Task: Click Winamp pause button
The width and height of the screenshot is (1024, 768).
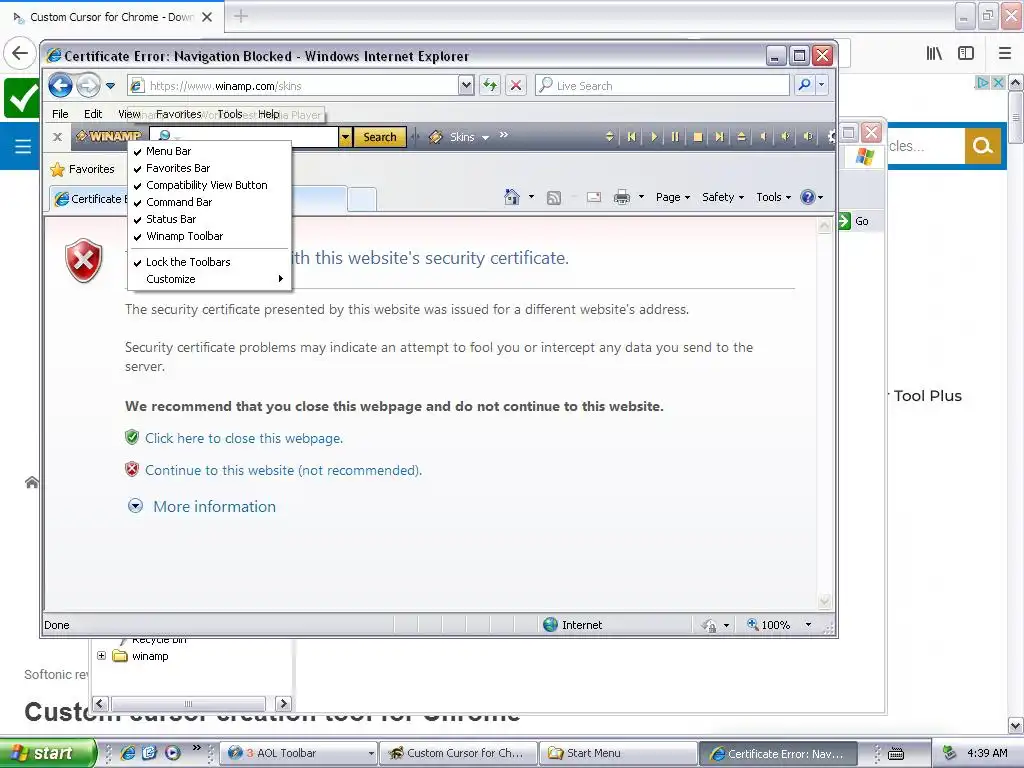Action: (x=675, y=136)
